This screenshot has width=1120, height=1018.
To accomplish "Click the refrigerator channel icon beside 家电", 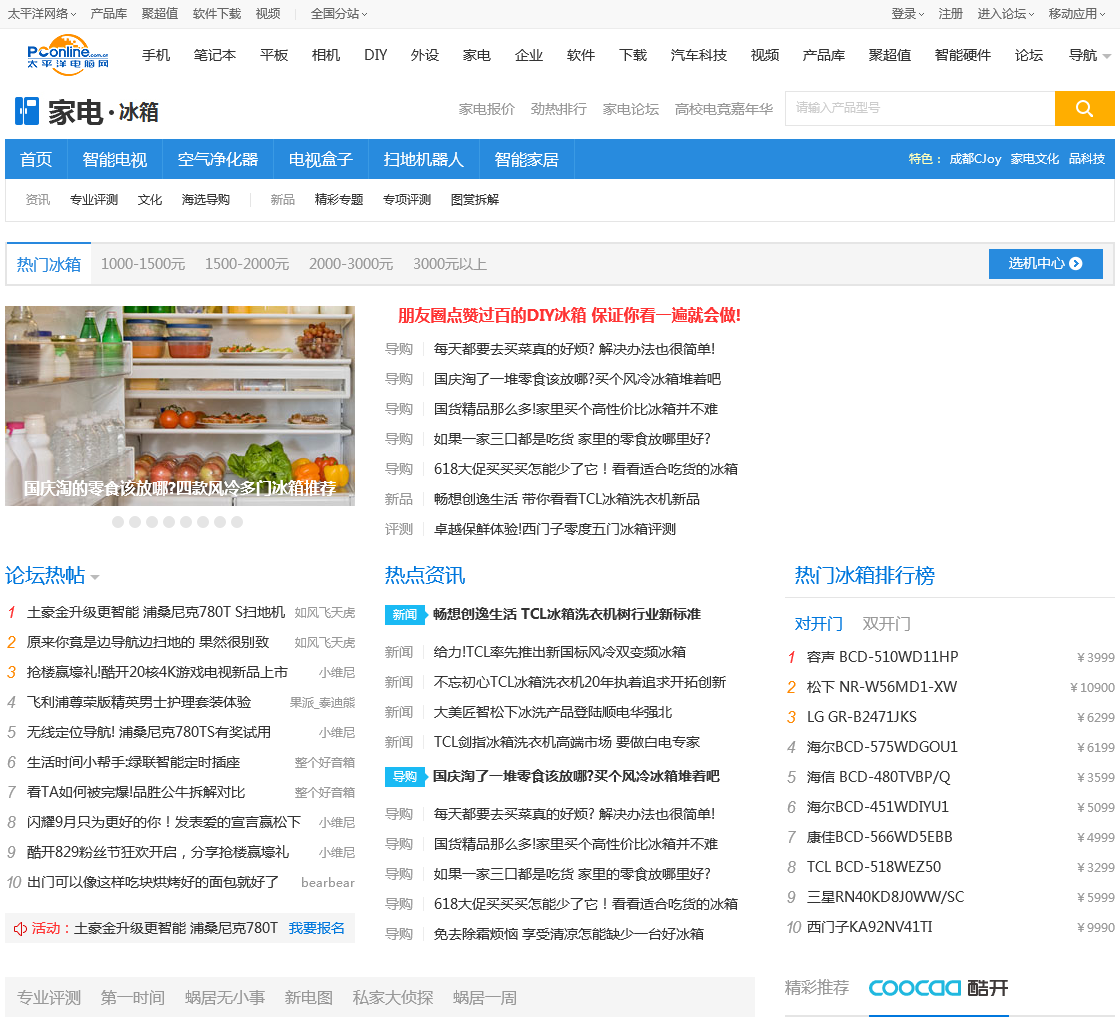I will [27, 111].
